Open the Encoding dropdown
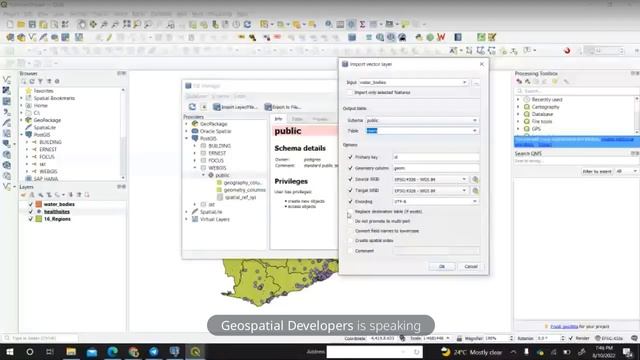Image resolution: width=640 pixels, height=360 pixels. click(x=436, y=202)
